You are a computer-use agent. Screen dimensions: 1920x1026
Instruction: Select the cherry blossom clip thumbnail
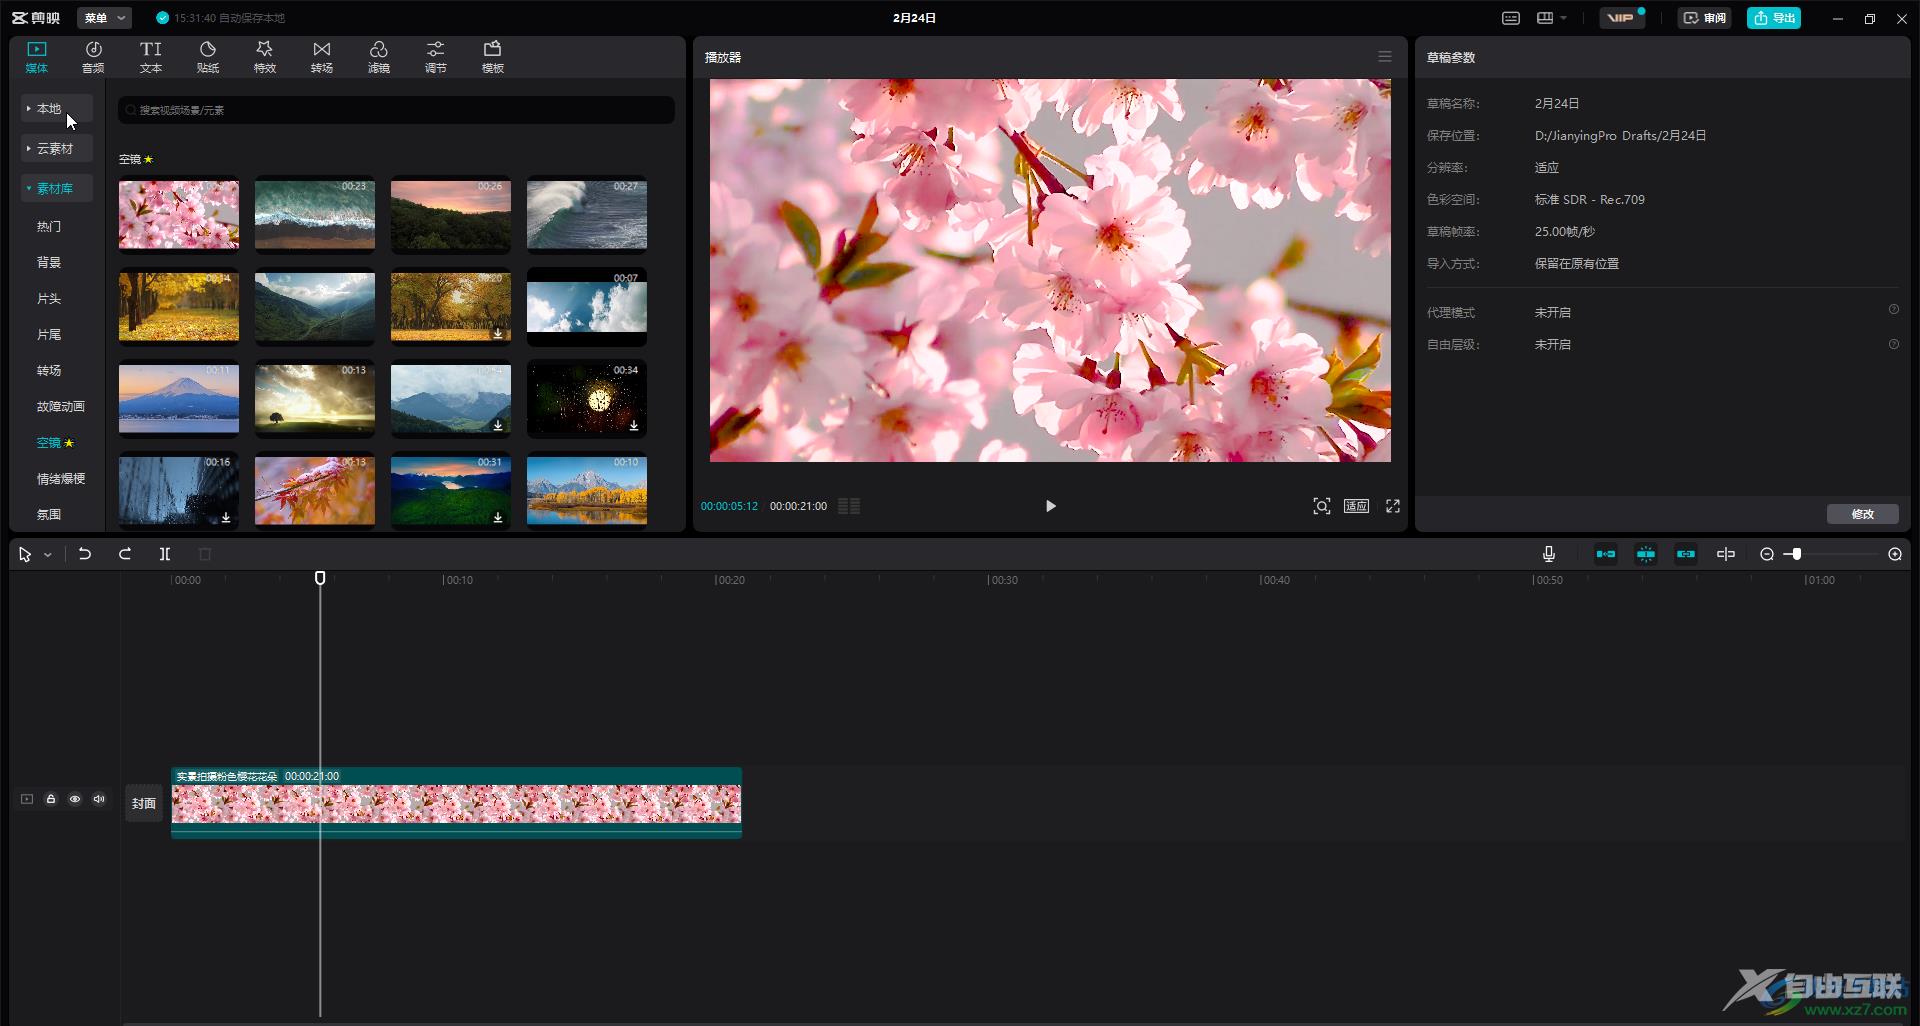pyautogui.click(x=179, y=214)
